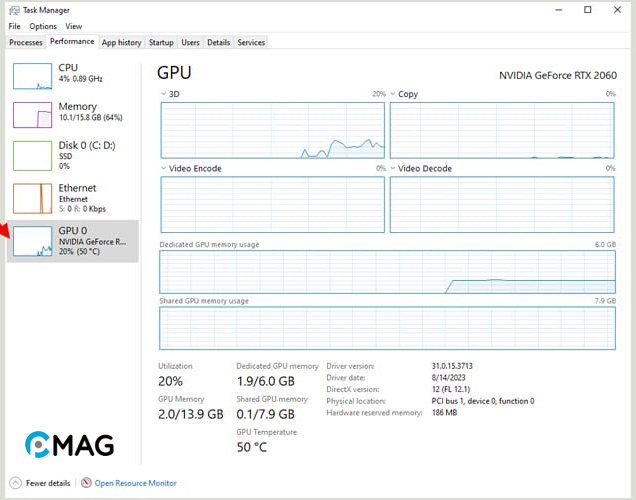The width and height of the screenshot is (636, 500).
Task: Open the Details tab
Action: coord(218,42)
